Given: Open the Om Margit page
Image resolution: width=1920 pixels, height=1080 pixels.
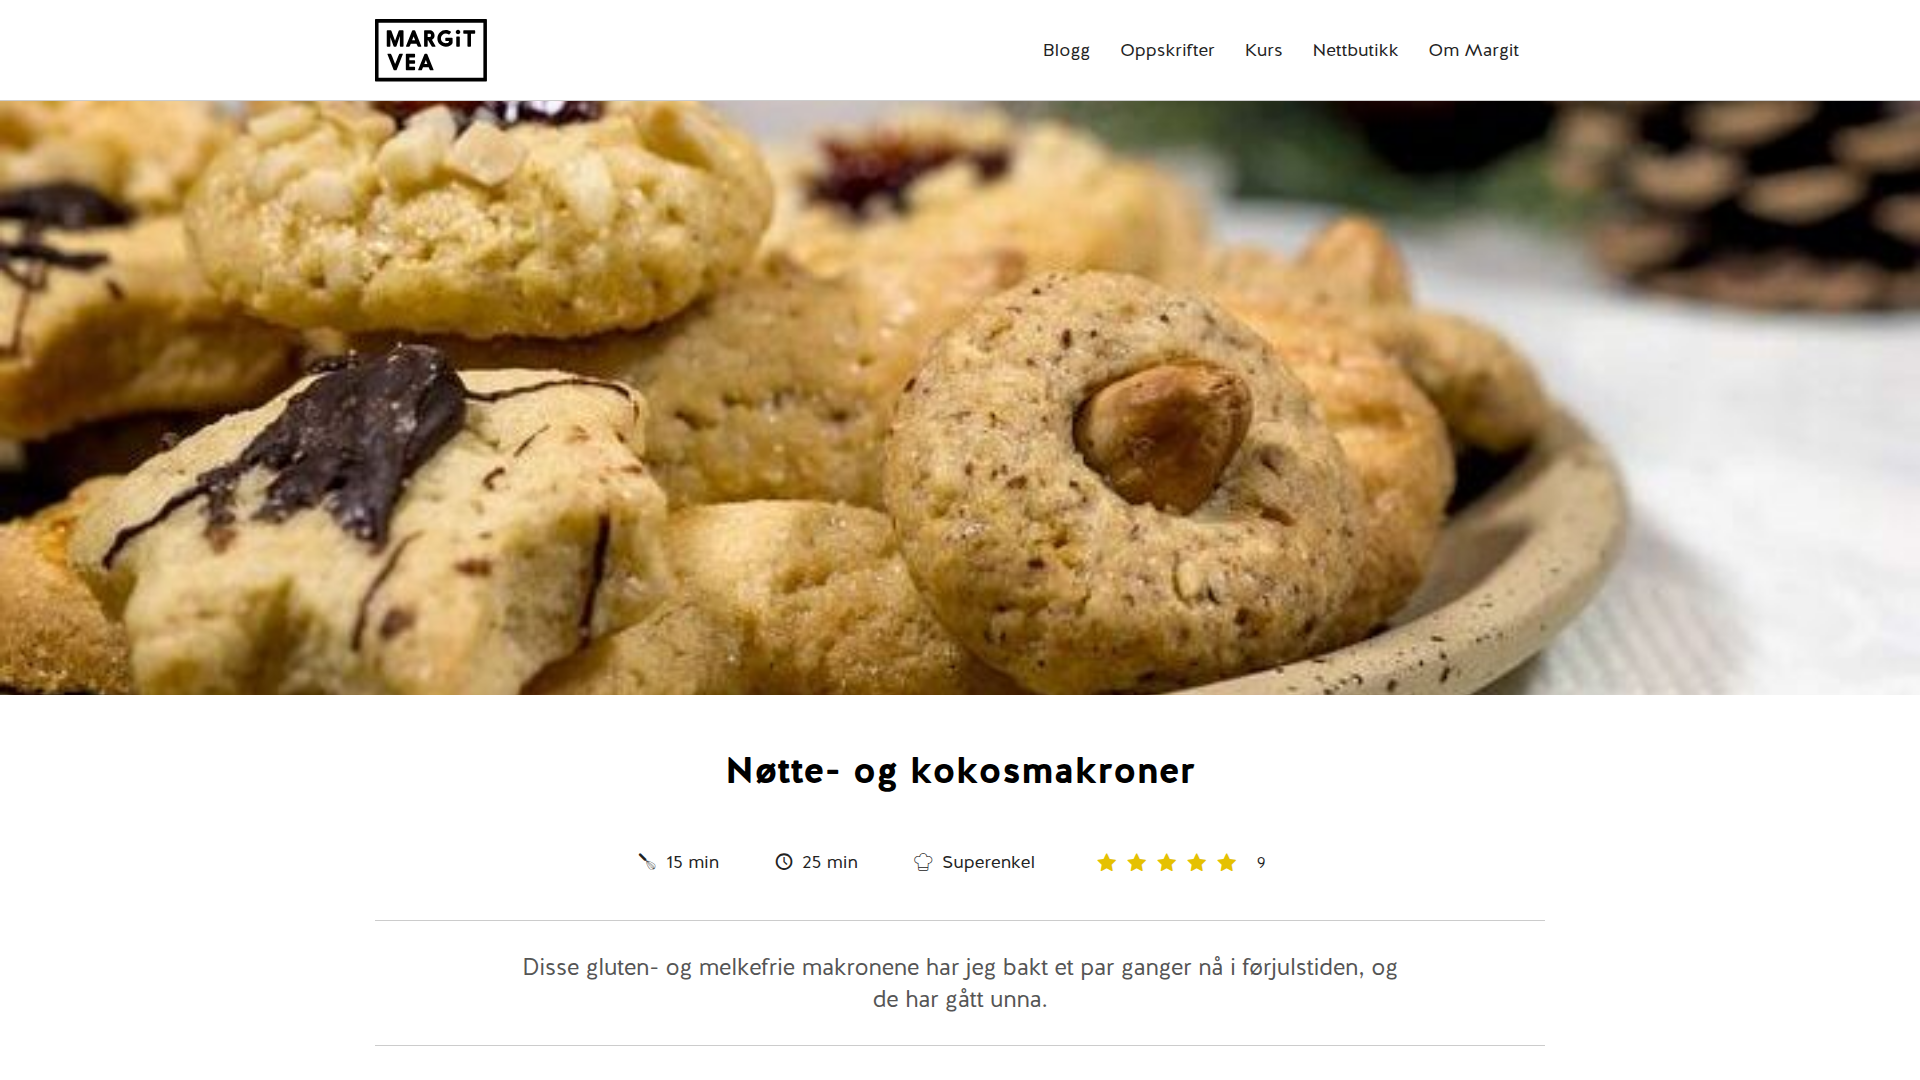Looking at the screenshot, I should (x=1473, y=50).
